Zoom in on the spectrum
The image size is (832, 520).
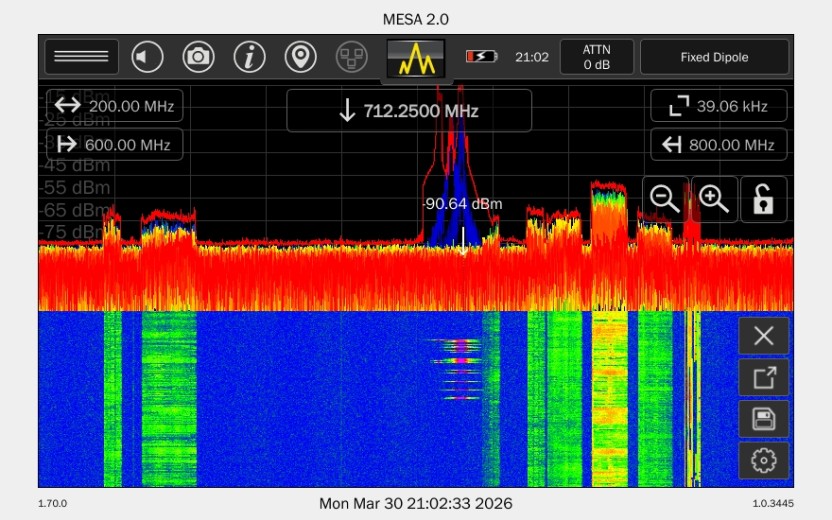point(714,199)
